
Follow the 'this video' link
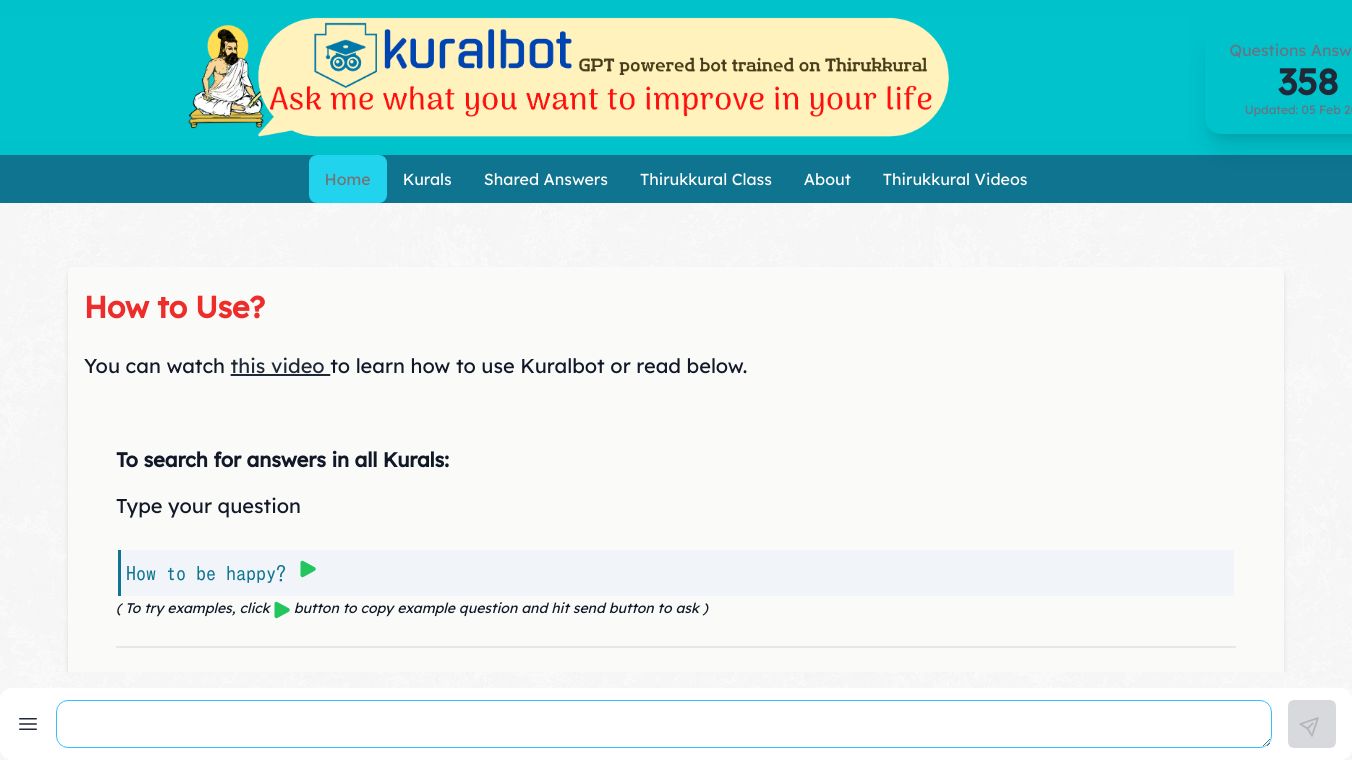pos(280,366)
